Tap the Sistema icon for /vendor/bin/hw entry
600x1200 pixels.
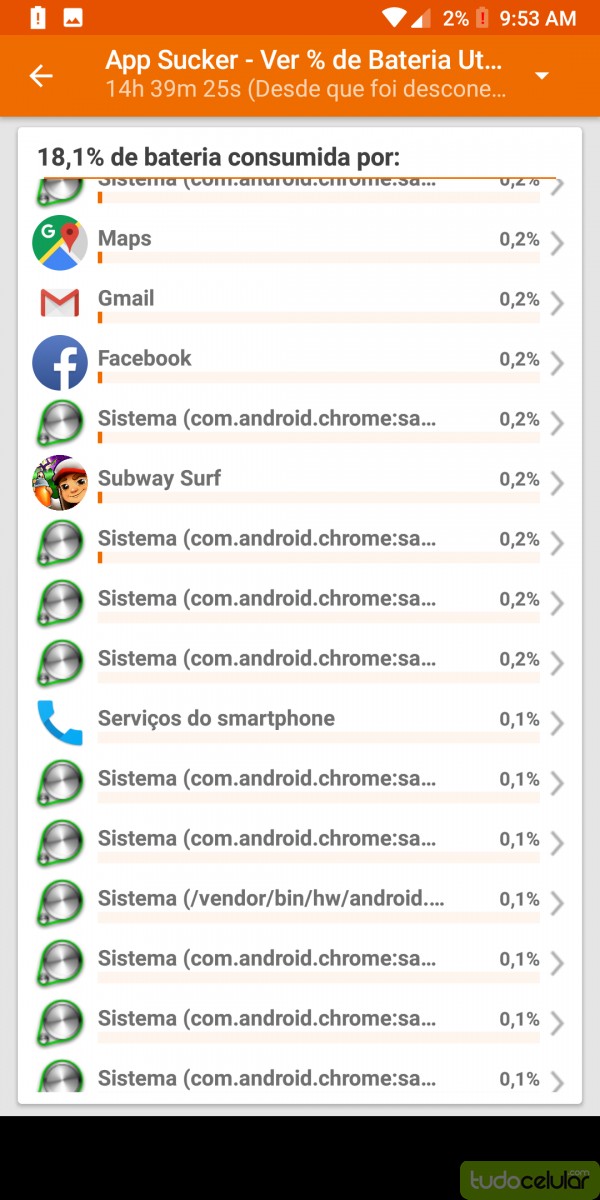pos(60,902)
